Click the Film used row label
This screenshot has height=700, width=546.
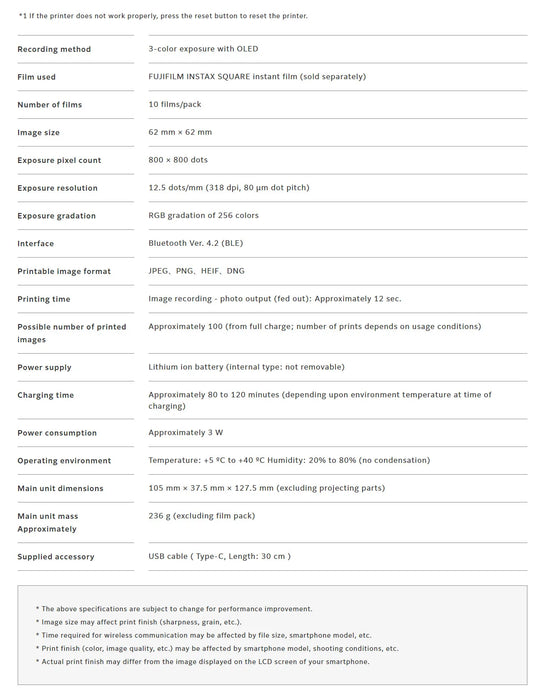click(37, 77)
